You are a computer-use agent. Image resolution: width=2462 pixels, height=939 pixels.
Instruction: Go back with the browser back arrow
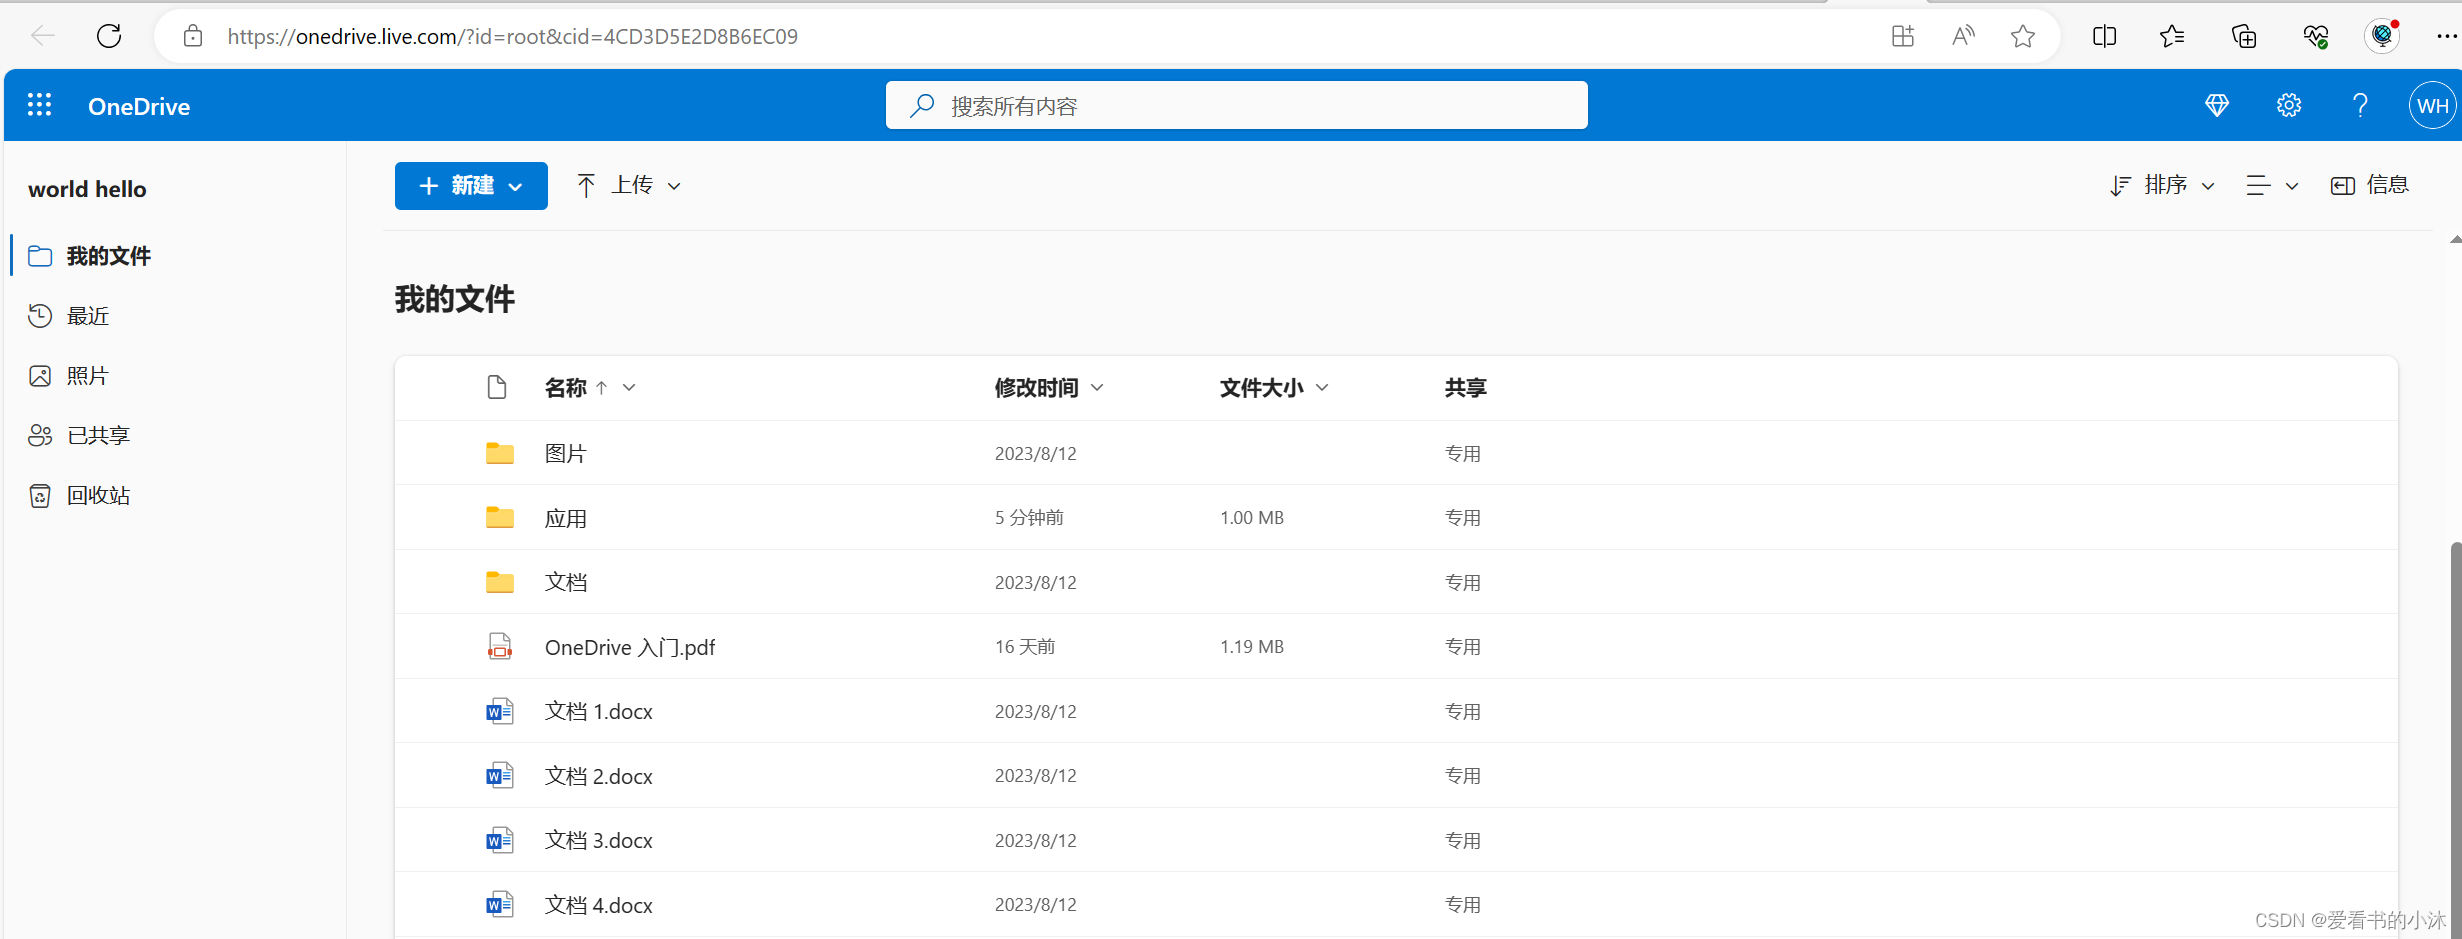coord(43,36)
